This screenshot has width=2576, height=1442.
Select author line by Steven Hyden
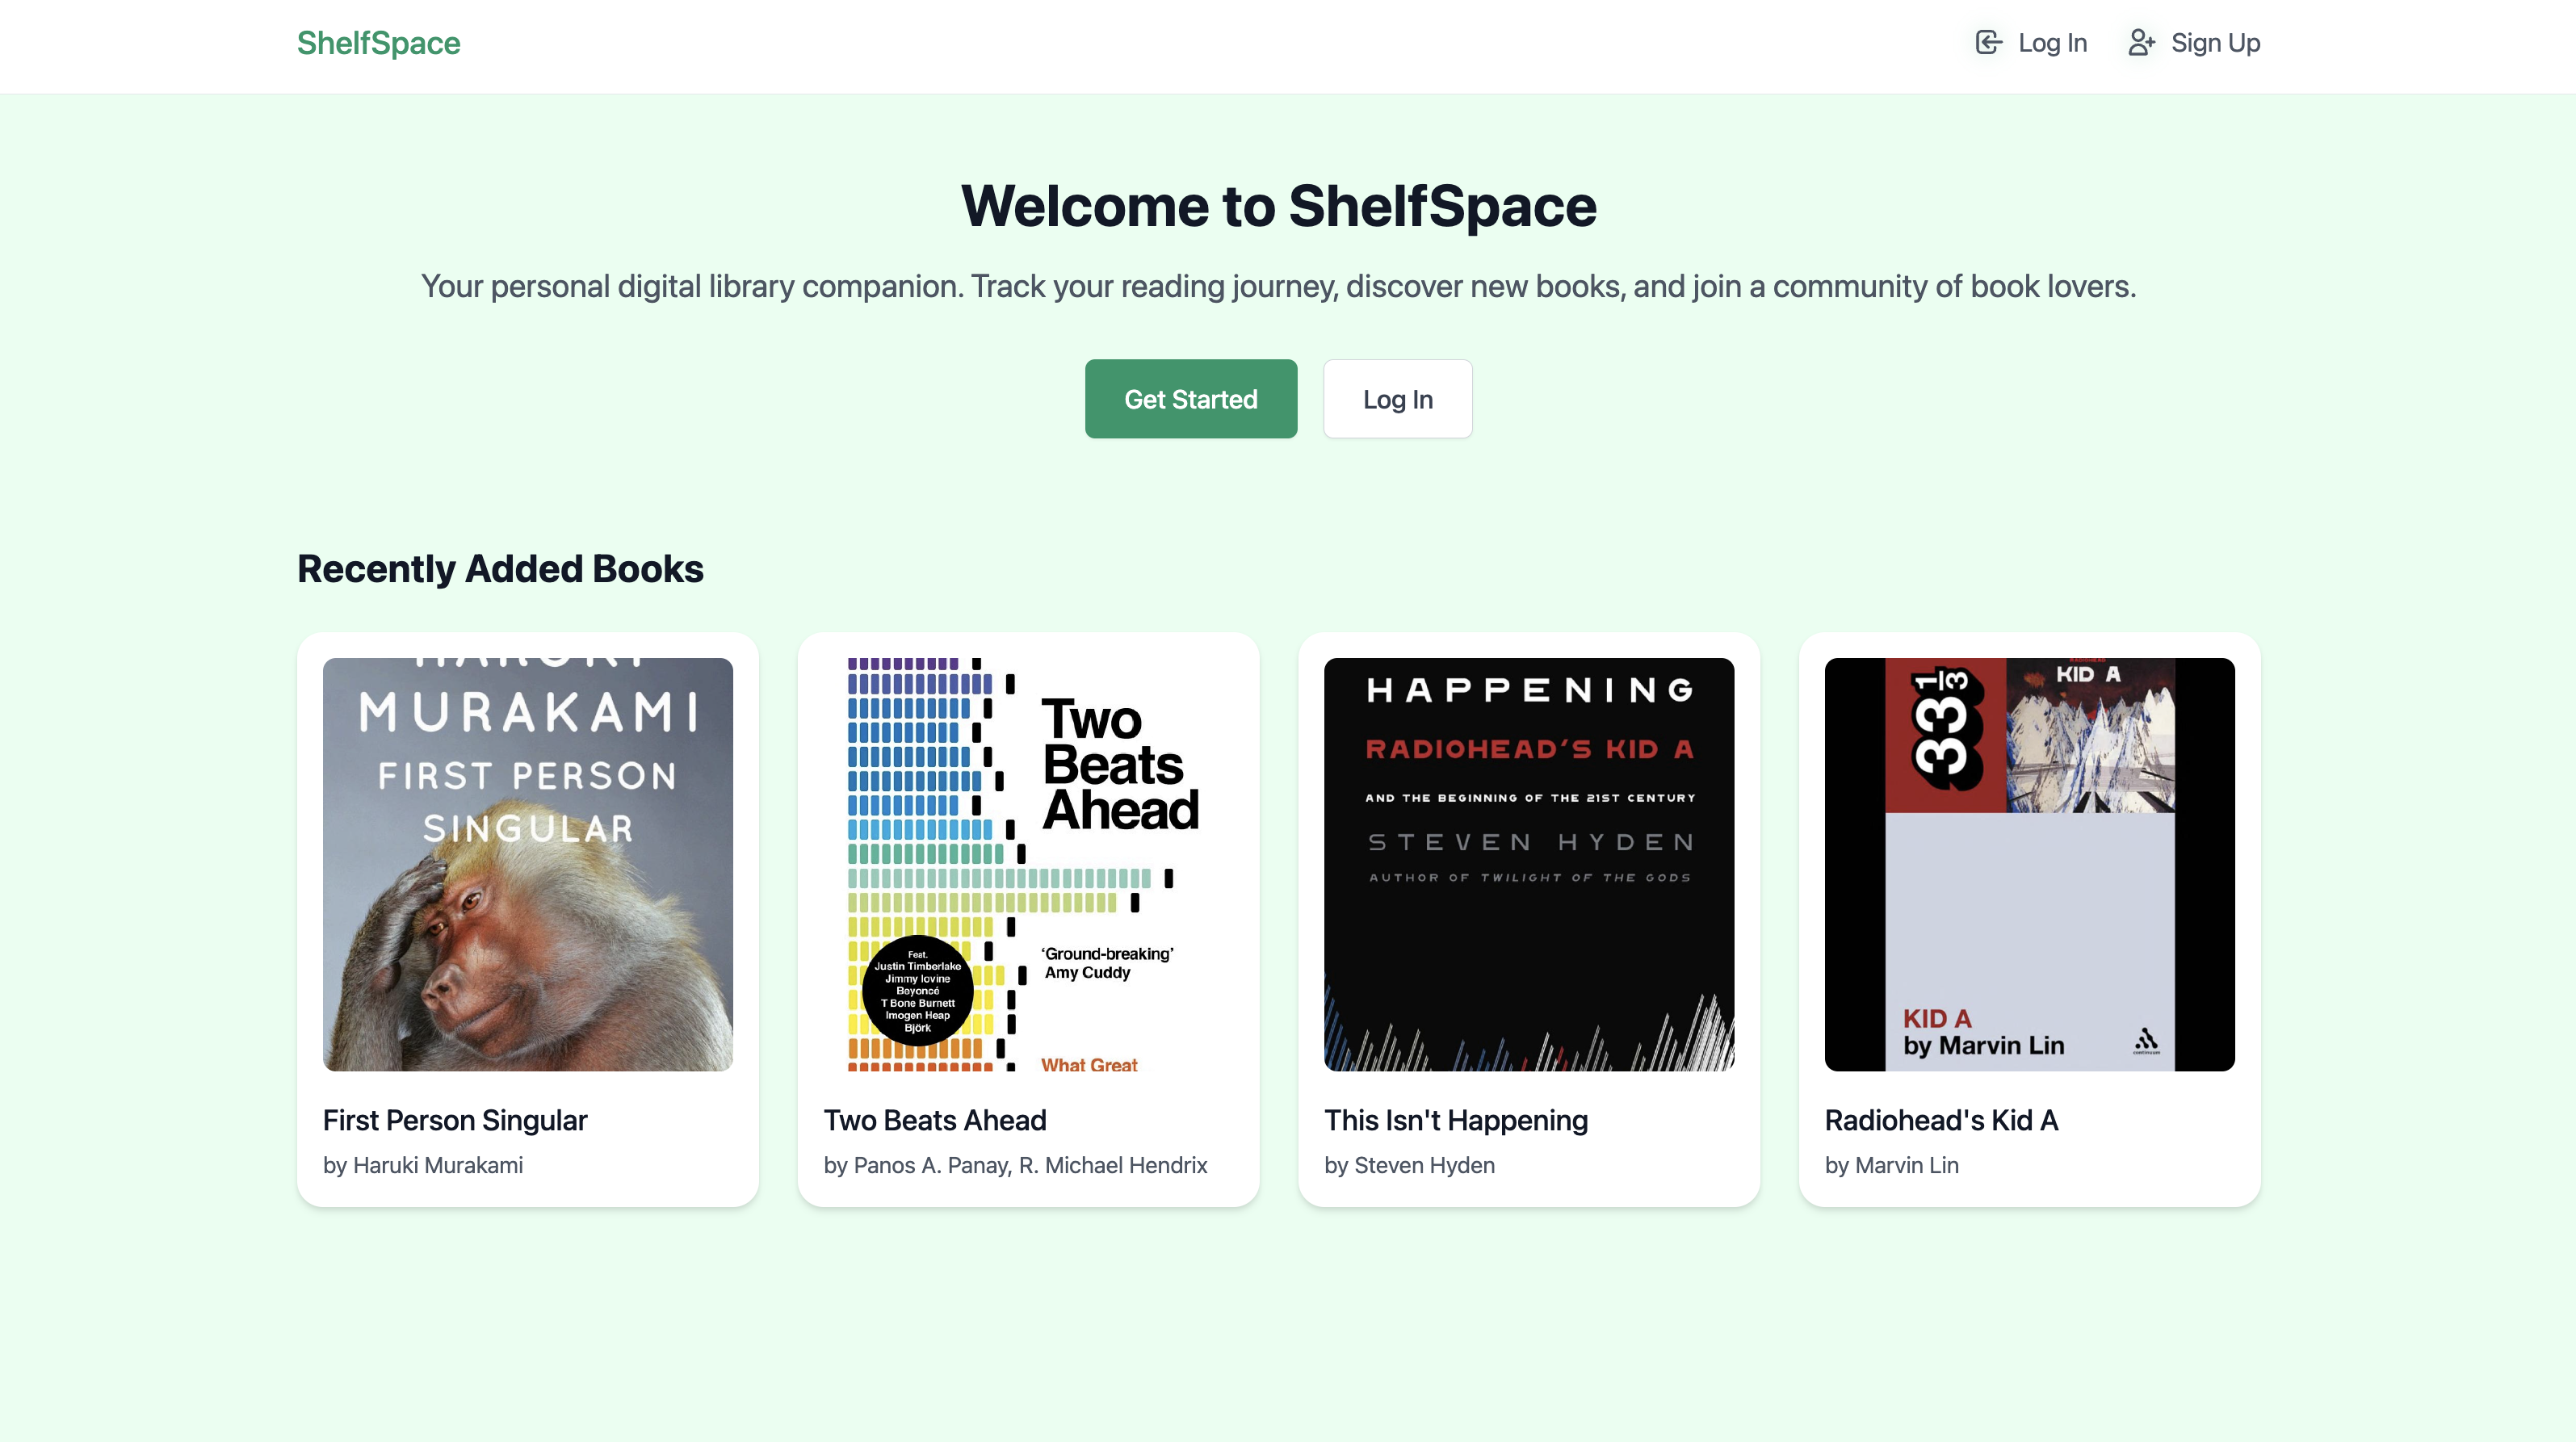[1408, 1165]
